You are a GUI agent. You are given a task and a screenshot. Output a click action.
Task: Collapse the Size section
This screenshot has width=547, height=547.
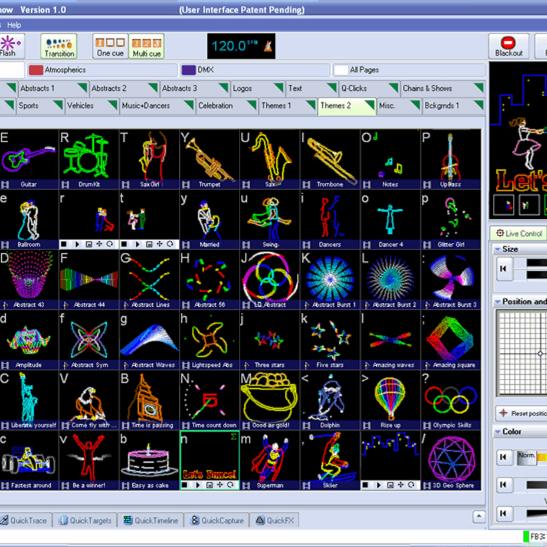498,249
